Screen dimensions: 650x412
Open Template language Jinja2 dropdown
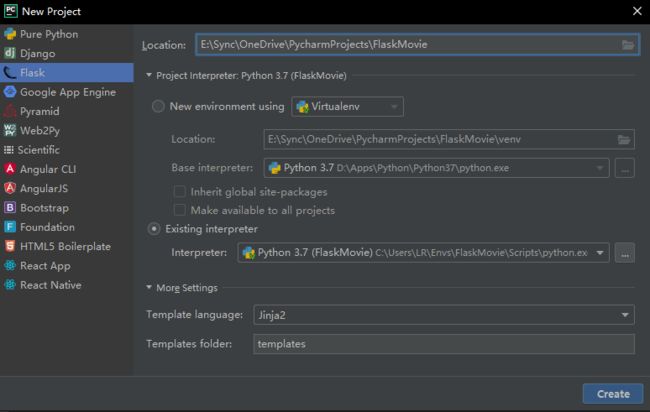pyautogui.click(x=444, y=315)
